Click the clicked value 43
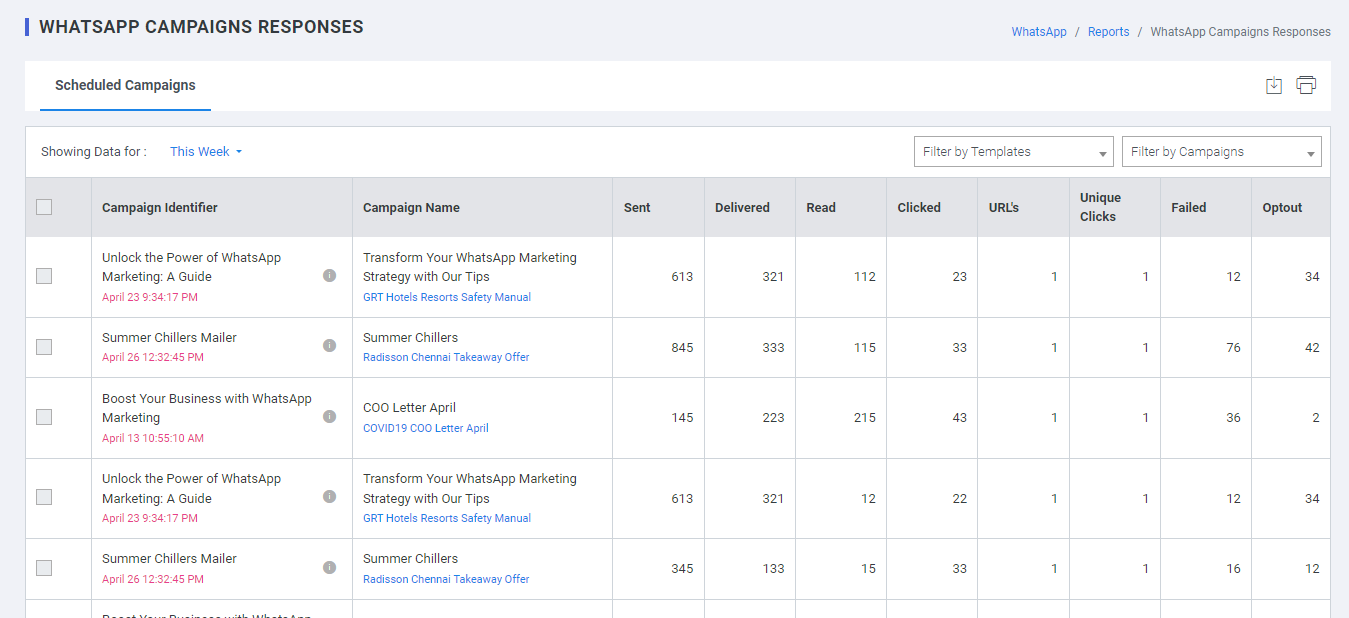The image size is (1349, 618). pos(960,418)
